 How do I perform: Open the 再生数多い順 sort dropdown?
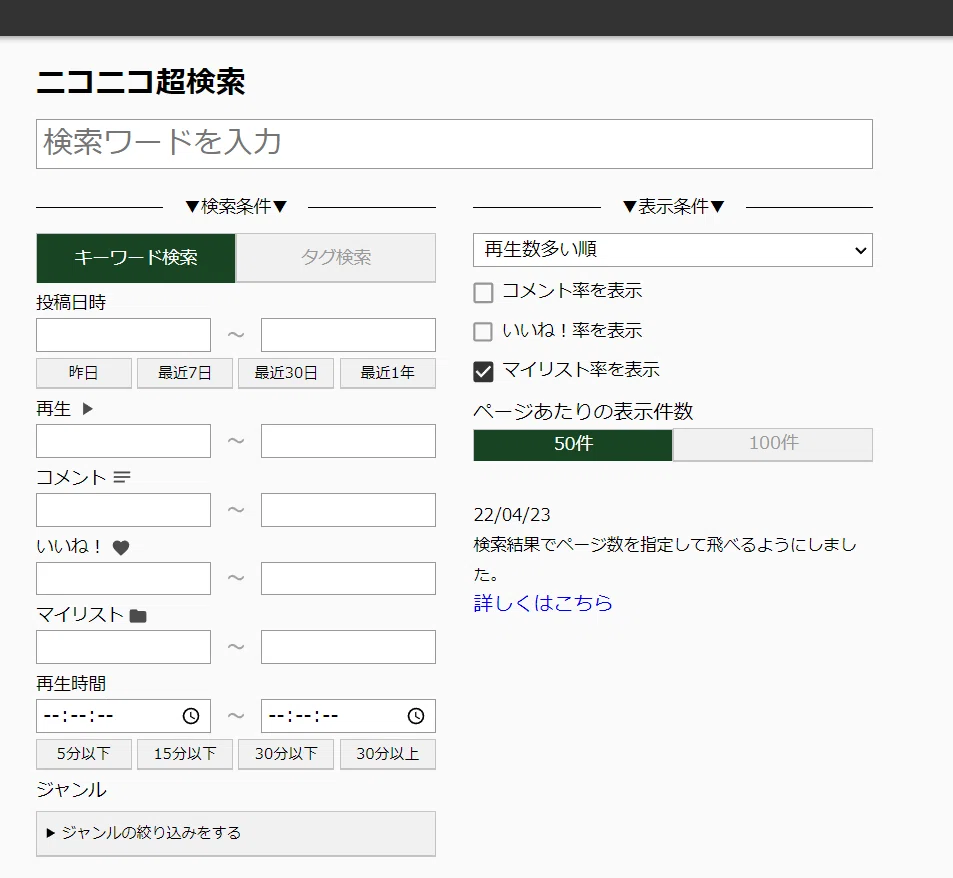click(673, 250)
